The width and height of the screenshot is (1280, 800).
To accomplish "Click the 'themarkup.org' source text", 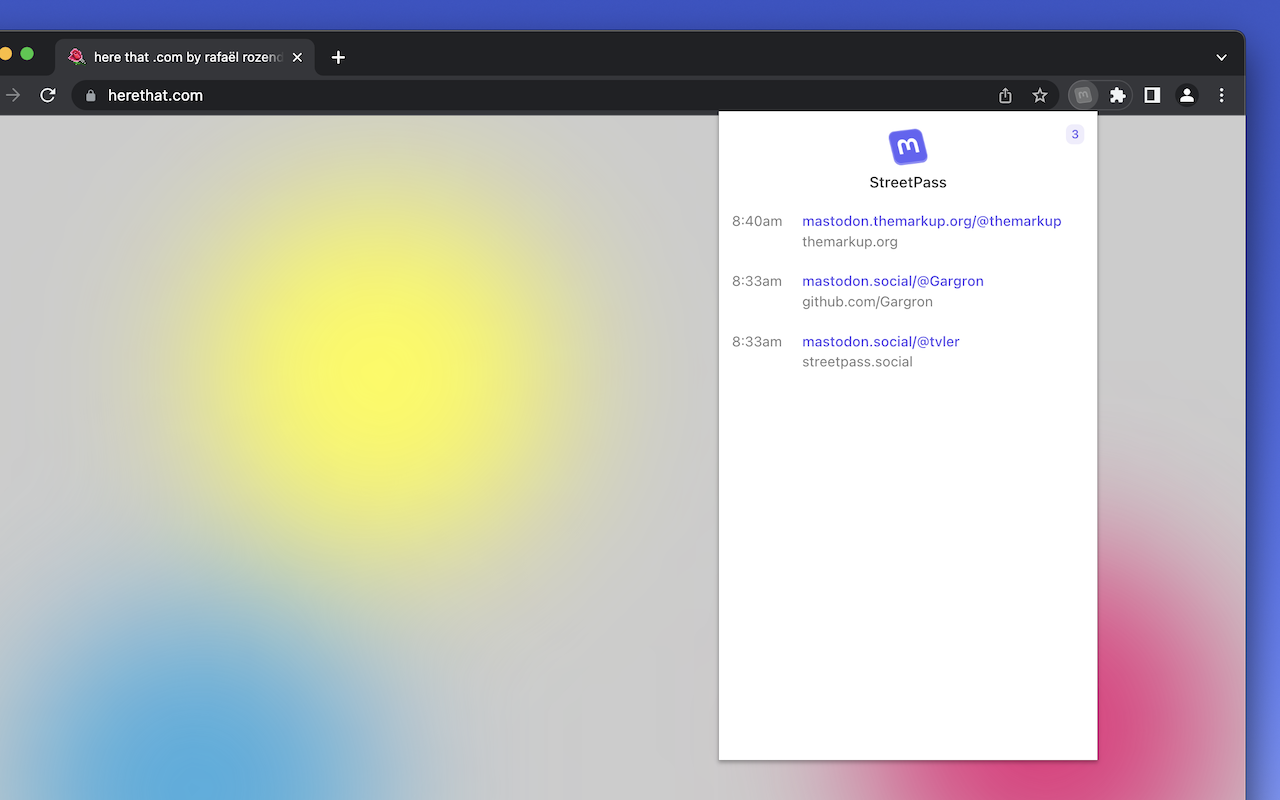I will click(x=850, y=241).
